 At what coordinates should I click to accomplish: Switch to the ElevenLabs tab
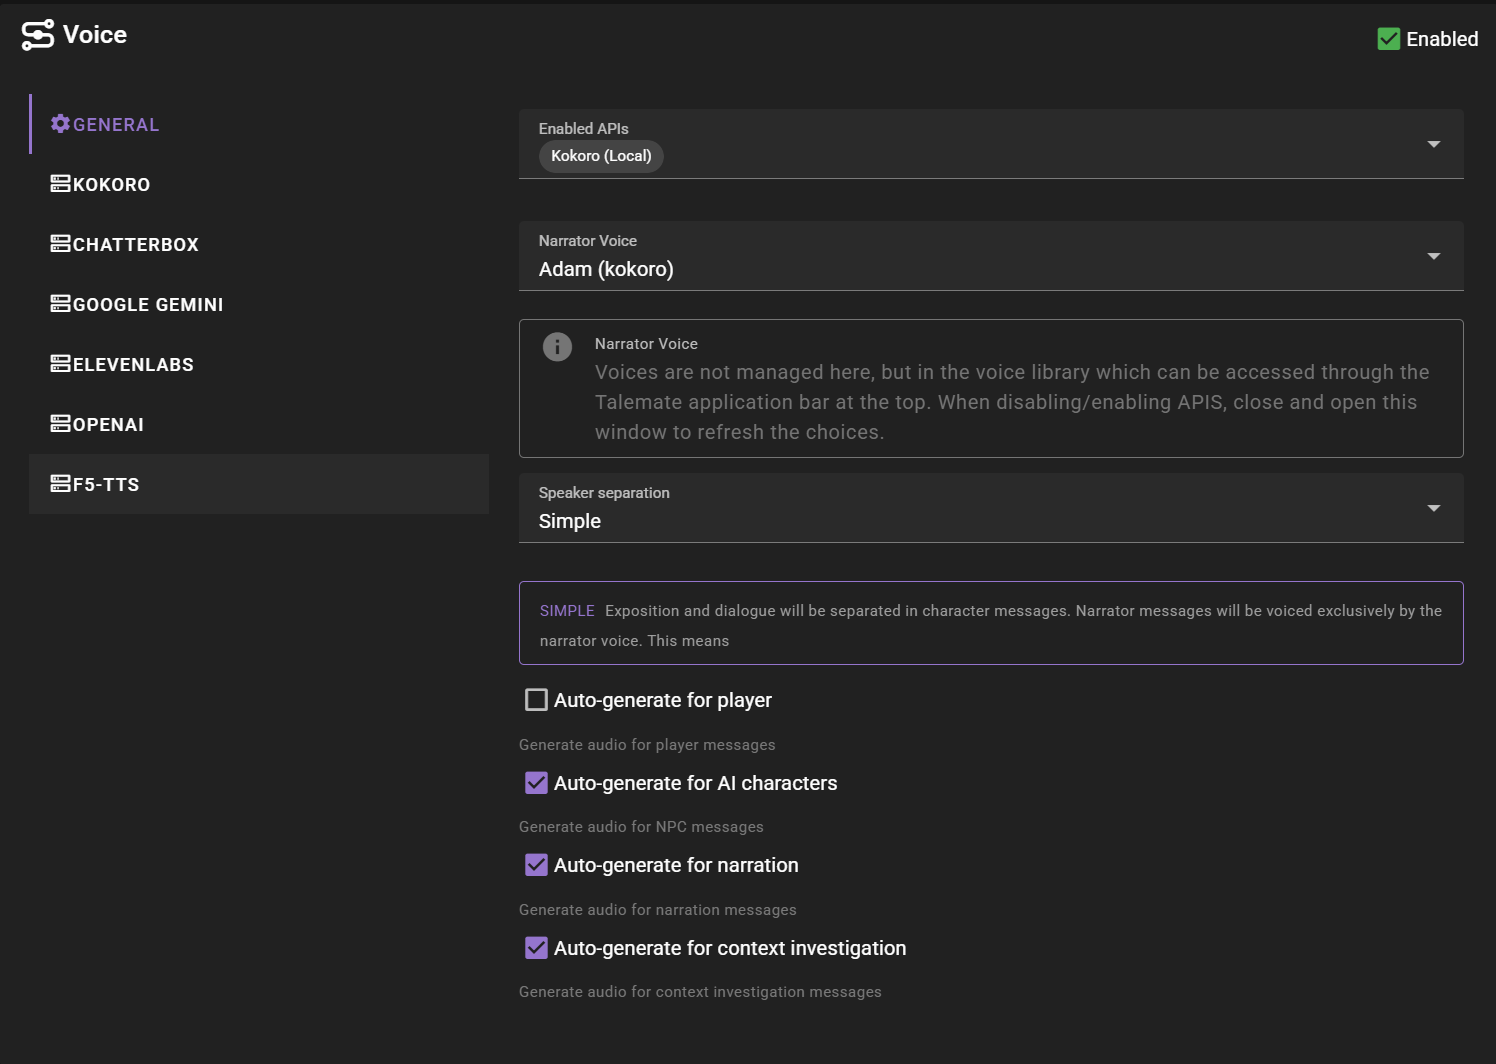pos(259,364)
